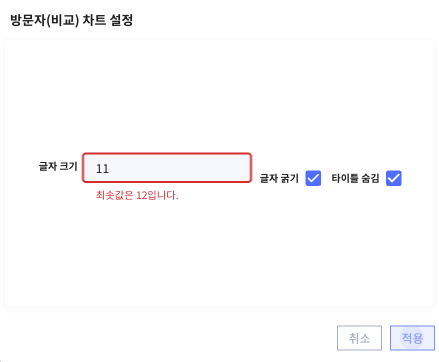Click the 글자 크기 label

(x=58, y=166)
